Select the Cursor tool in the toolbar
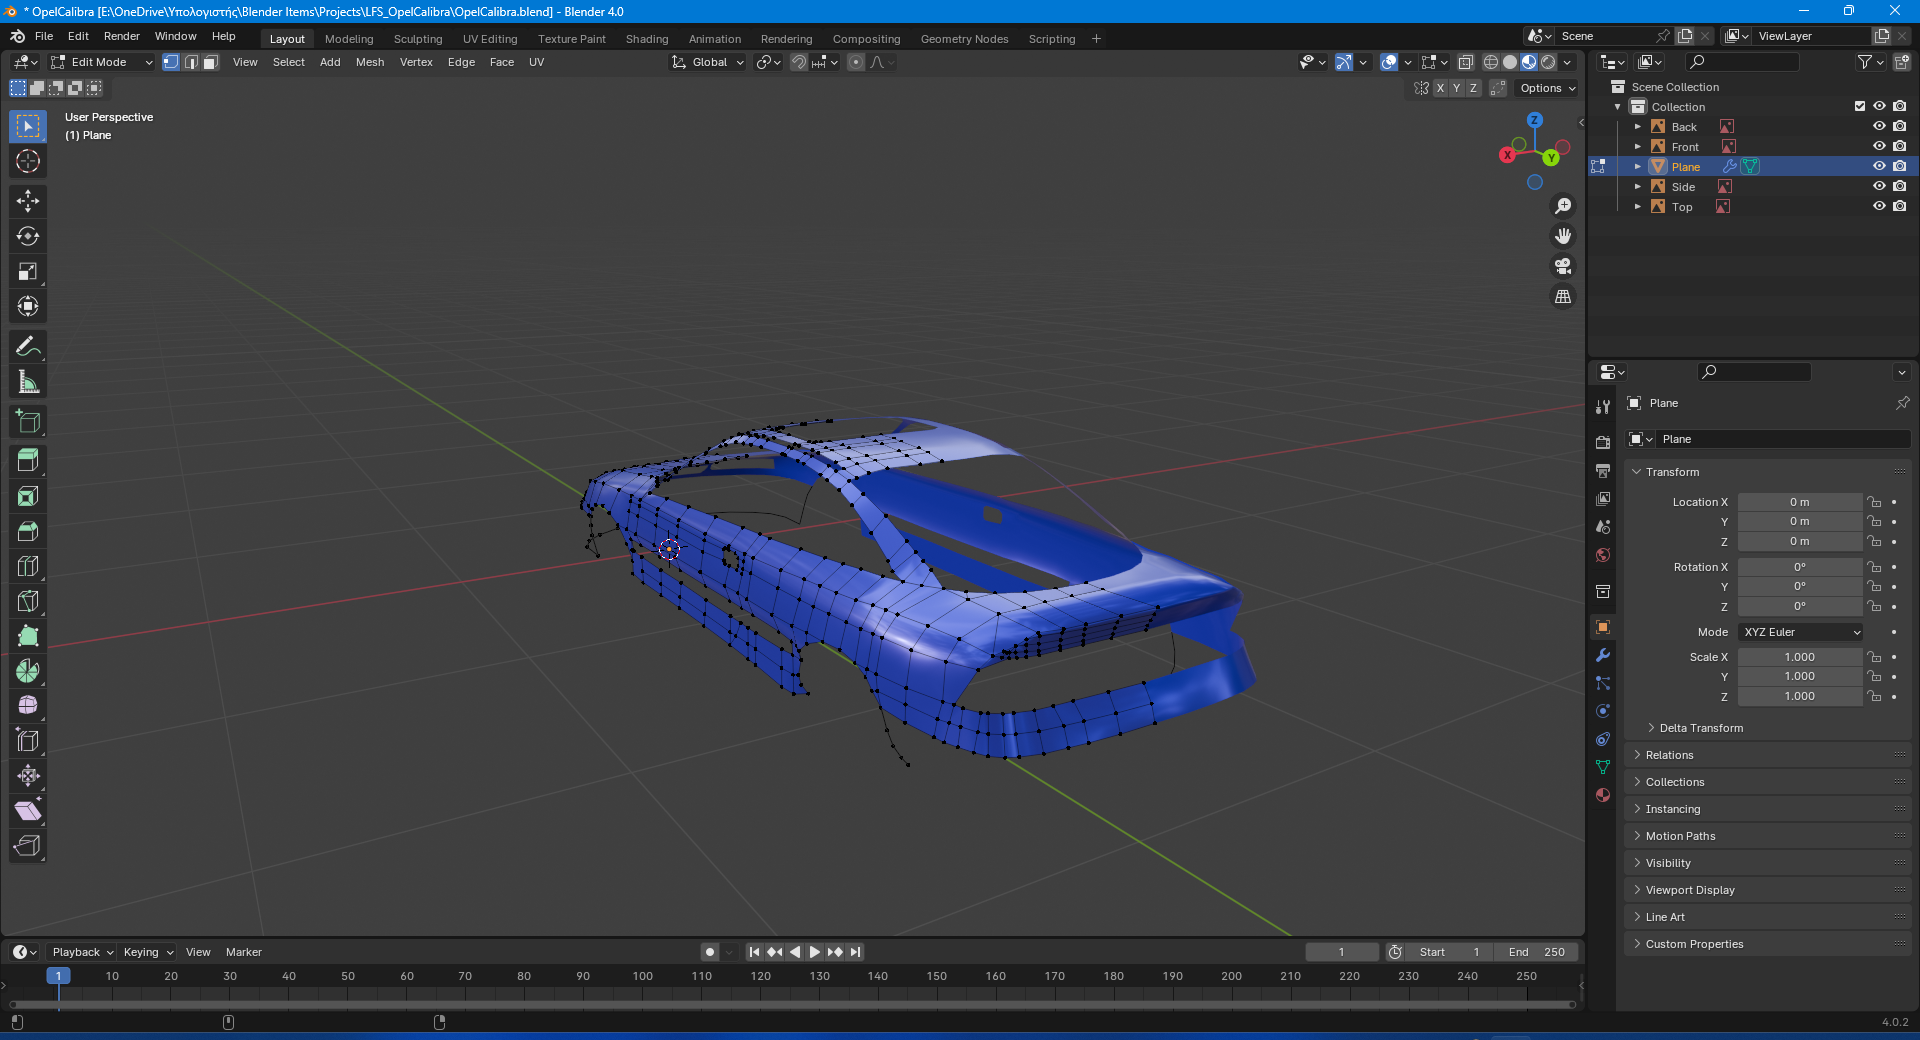Viewport: 1920px width, 1040px height. 28,161
